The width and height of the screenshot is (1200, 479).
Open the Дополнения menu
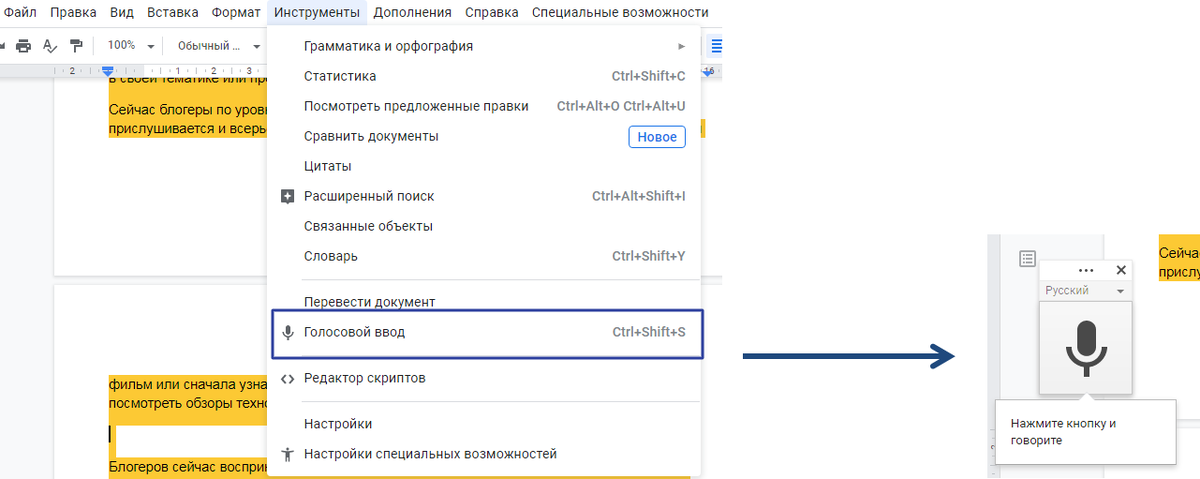click(x=413, y=13)
